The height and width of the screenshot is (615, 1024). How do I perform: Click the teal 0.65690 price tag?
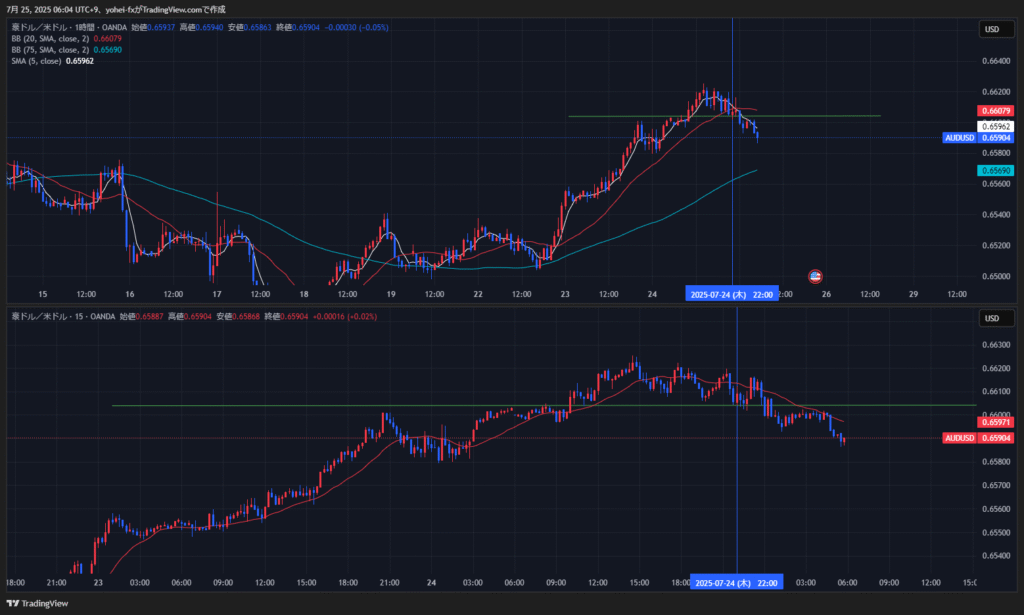coord(997,171)
